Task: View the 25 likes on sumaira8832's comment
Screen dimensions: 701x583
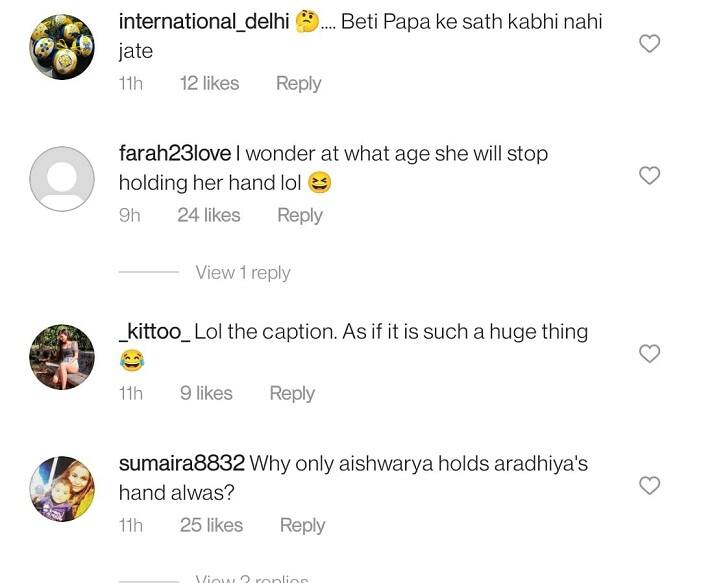Action: pos(211,525)
